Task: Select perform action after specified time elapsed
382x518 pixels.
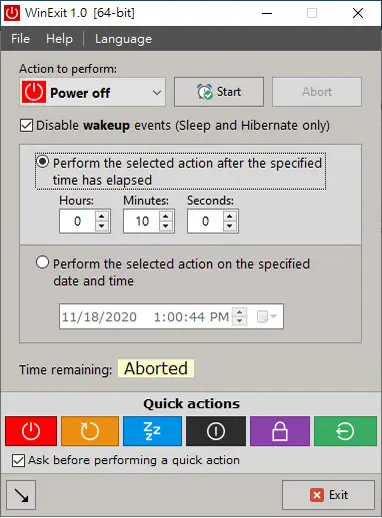Action: [42, 162]
